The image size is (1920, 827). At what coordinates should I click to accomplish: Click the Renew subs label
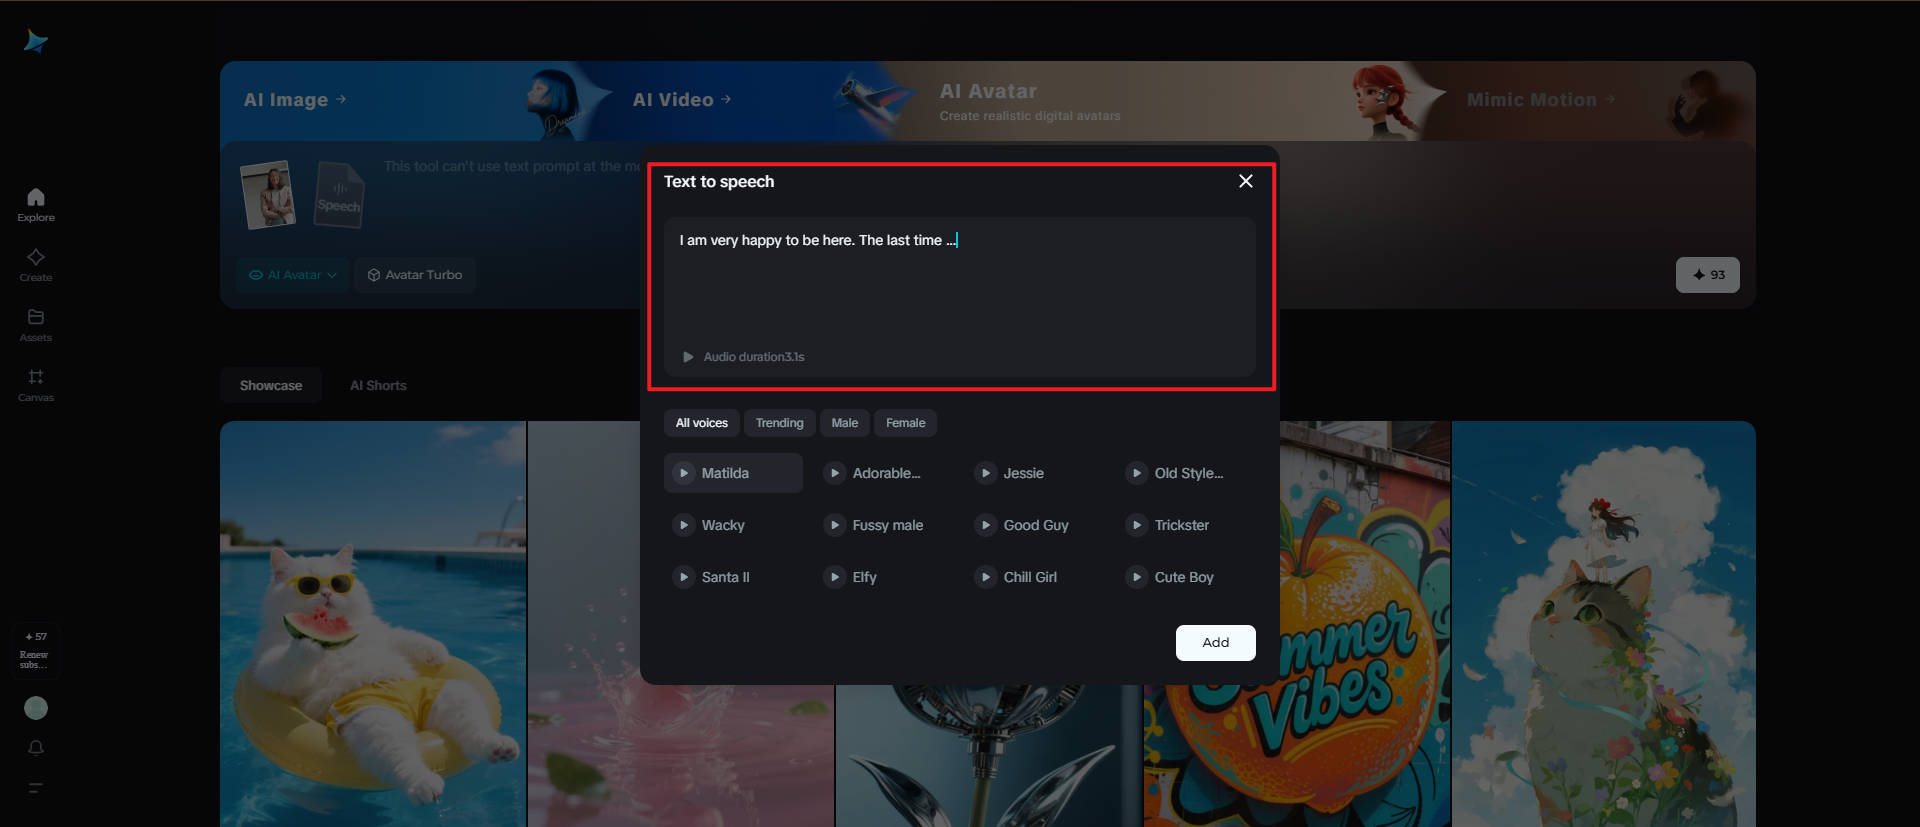[x=34, y=660]
